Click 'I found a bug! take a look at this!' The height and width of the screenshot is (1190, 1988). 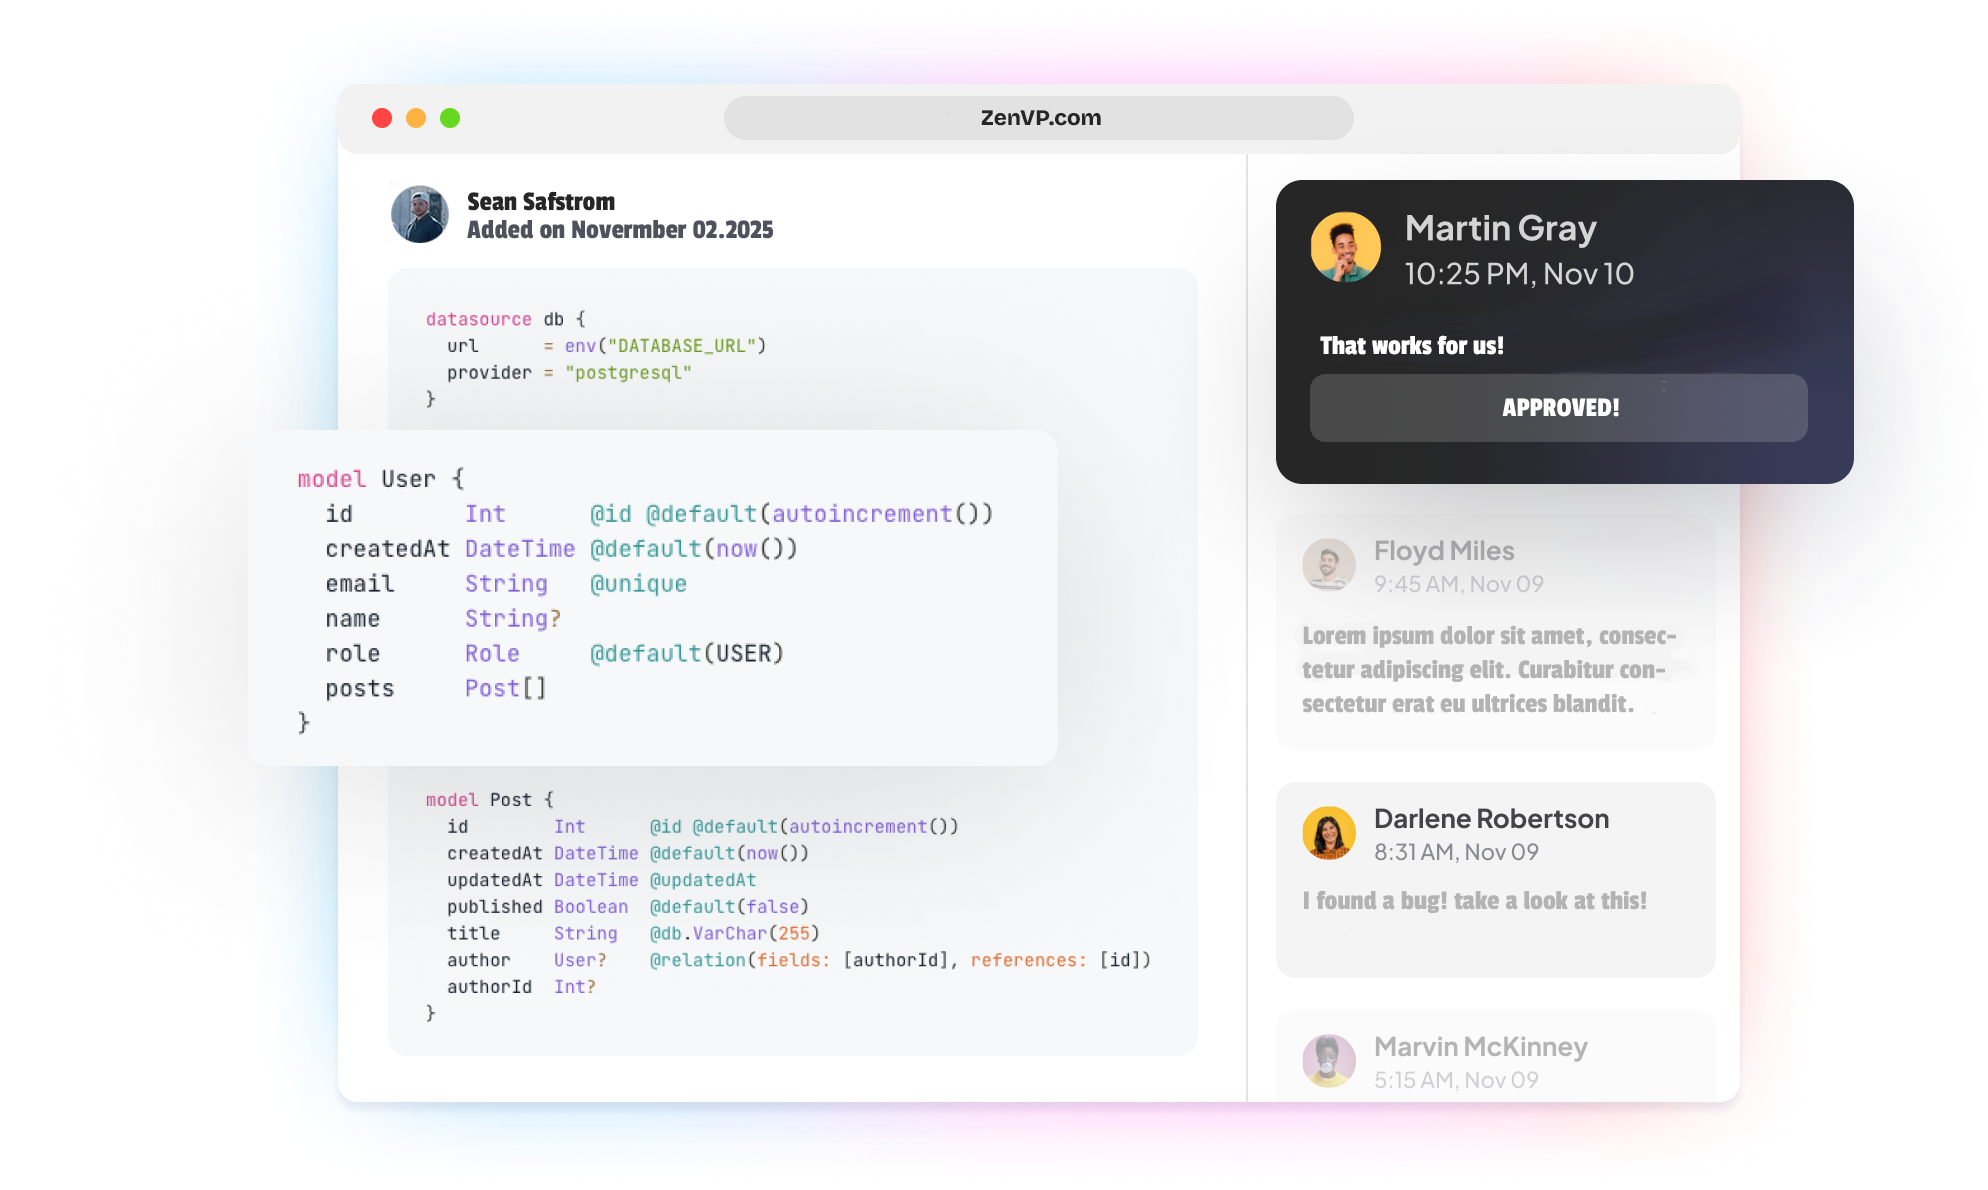(1475, 901)
